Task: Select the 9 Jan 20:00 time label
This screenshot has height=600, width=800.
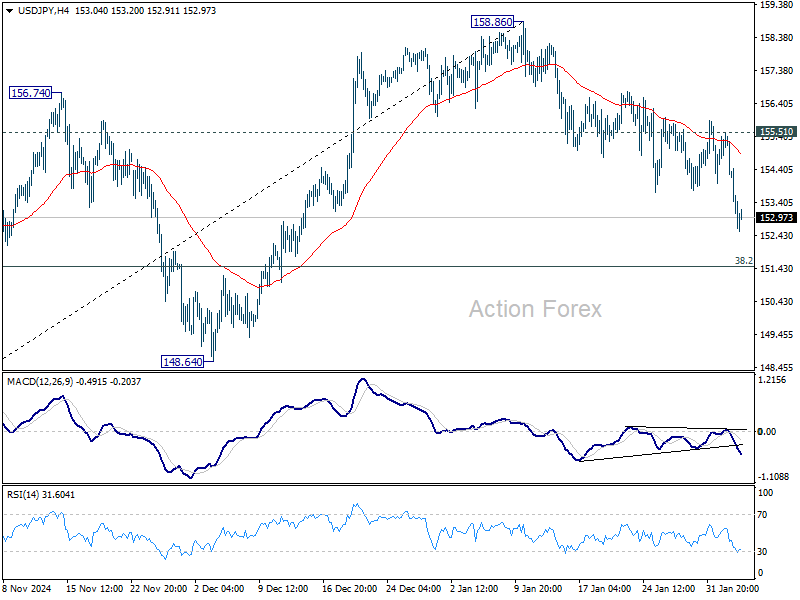Action: pyautogui.click(x=538, y=589)
